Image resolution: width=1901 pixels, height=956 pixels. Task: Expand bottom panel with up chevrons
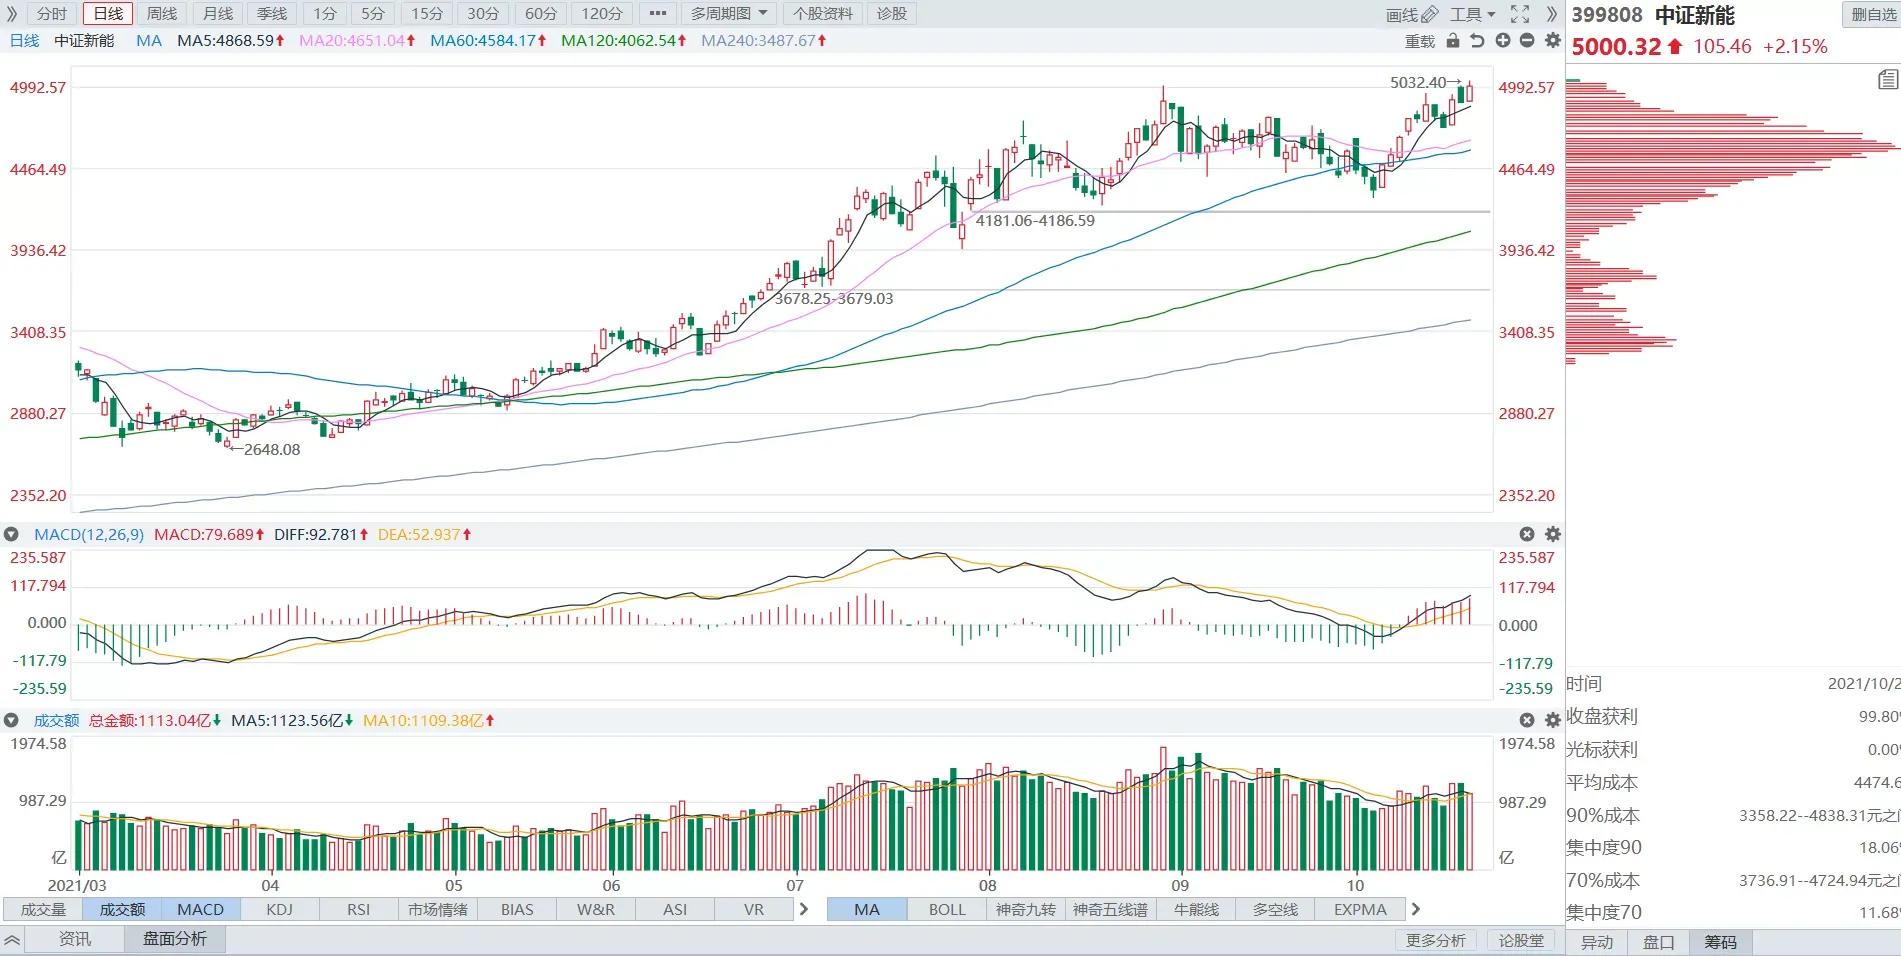pos(12,939)
